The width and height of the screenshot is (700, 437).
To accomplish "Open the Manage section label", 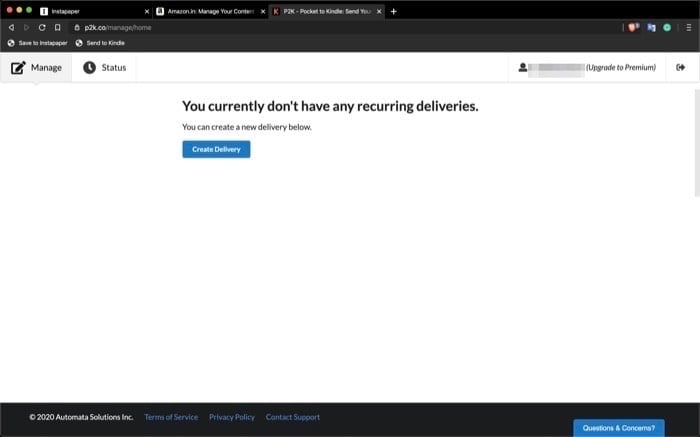I will point(46,68).
